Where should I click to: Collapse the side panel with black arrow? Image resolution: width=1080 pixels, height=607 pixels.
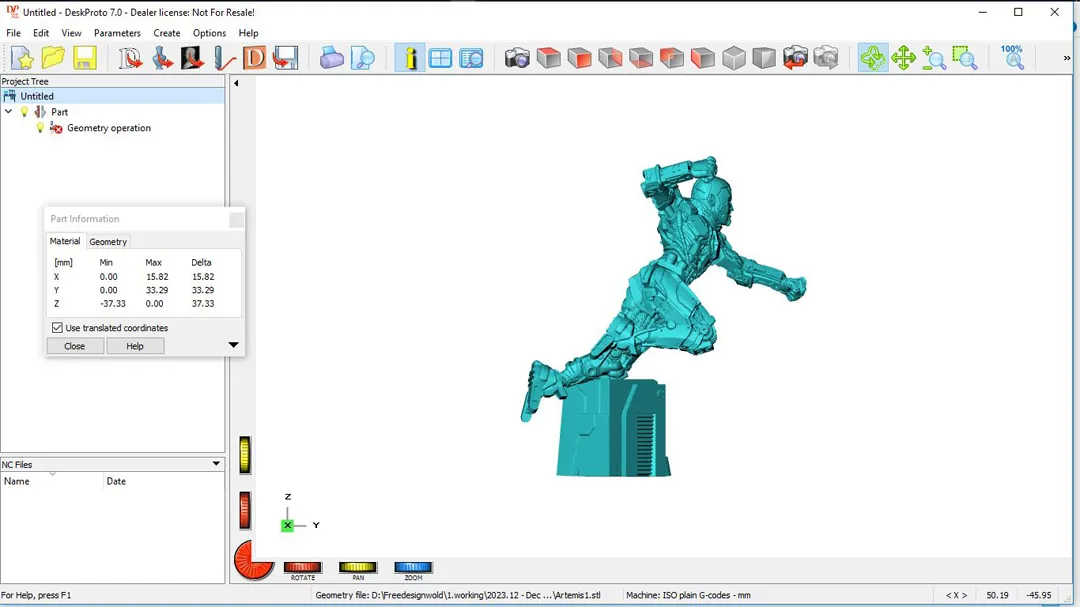point(236,83)
